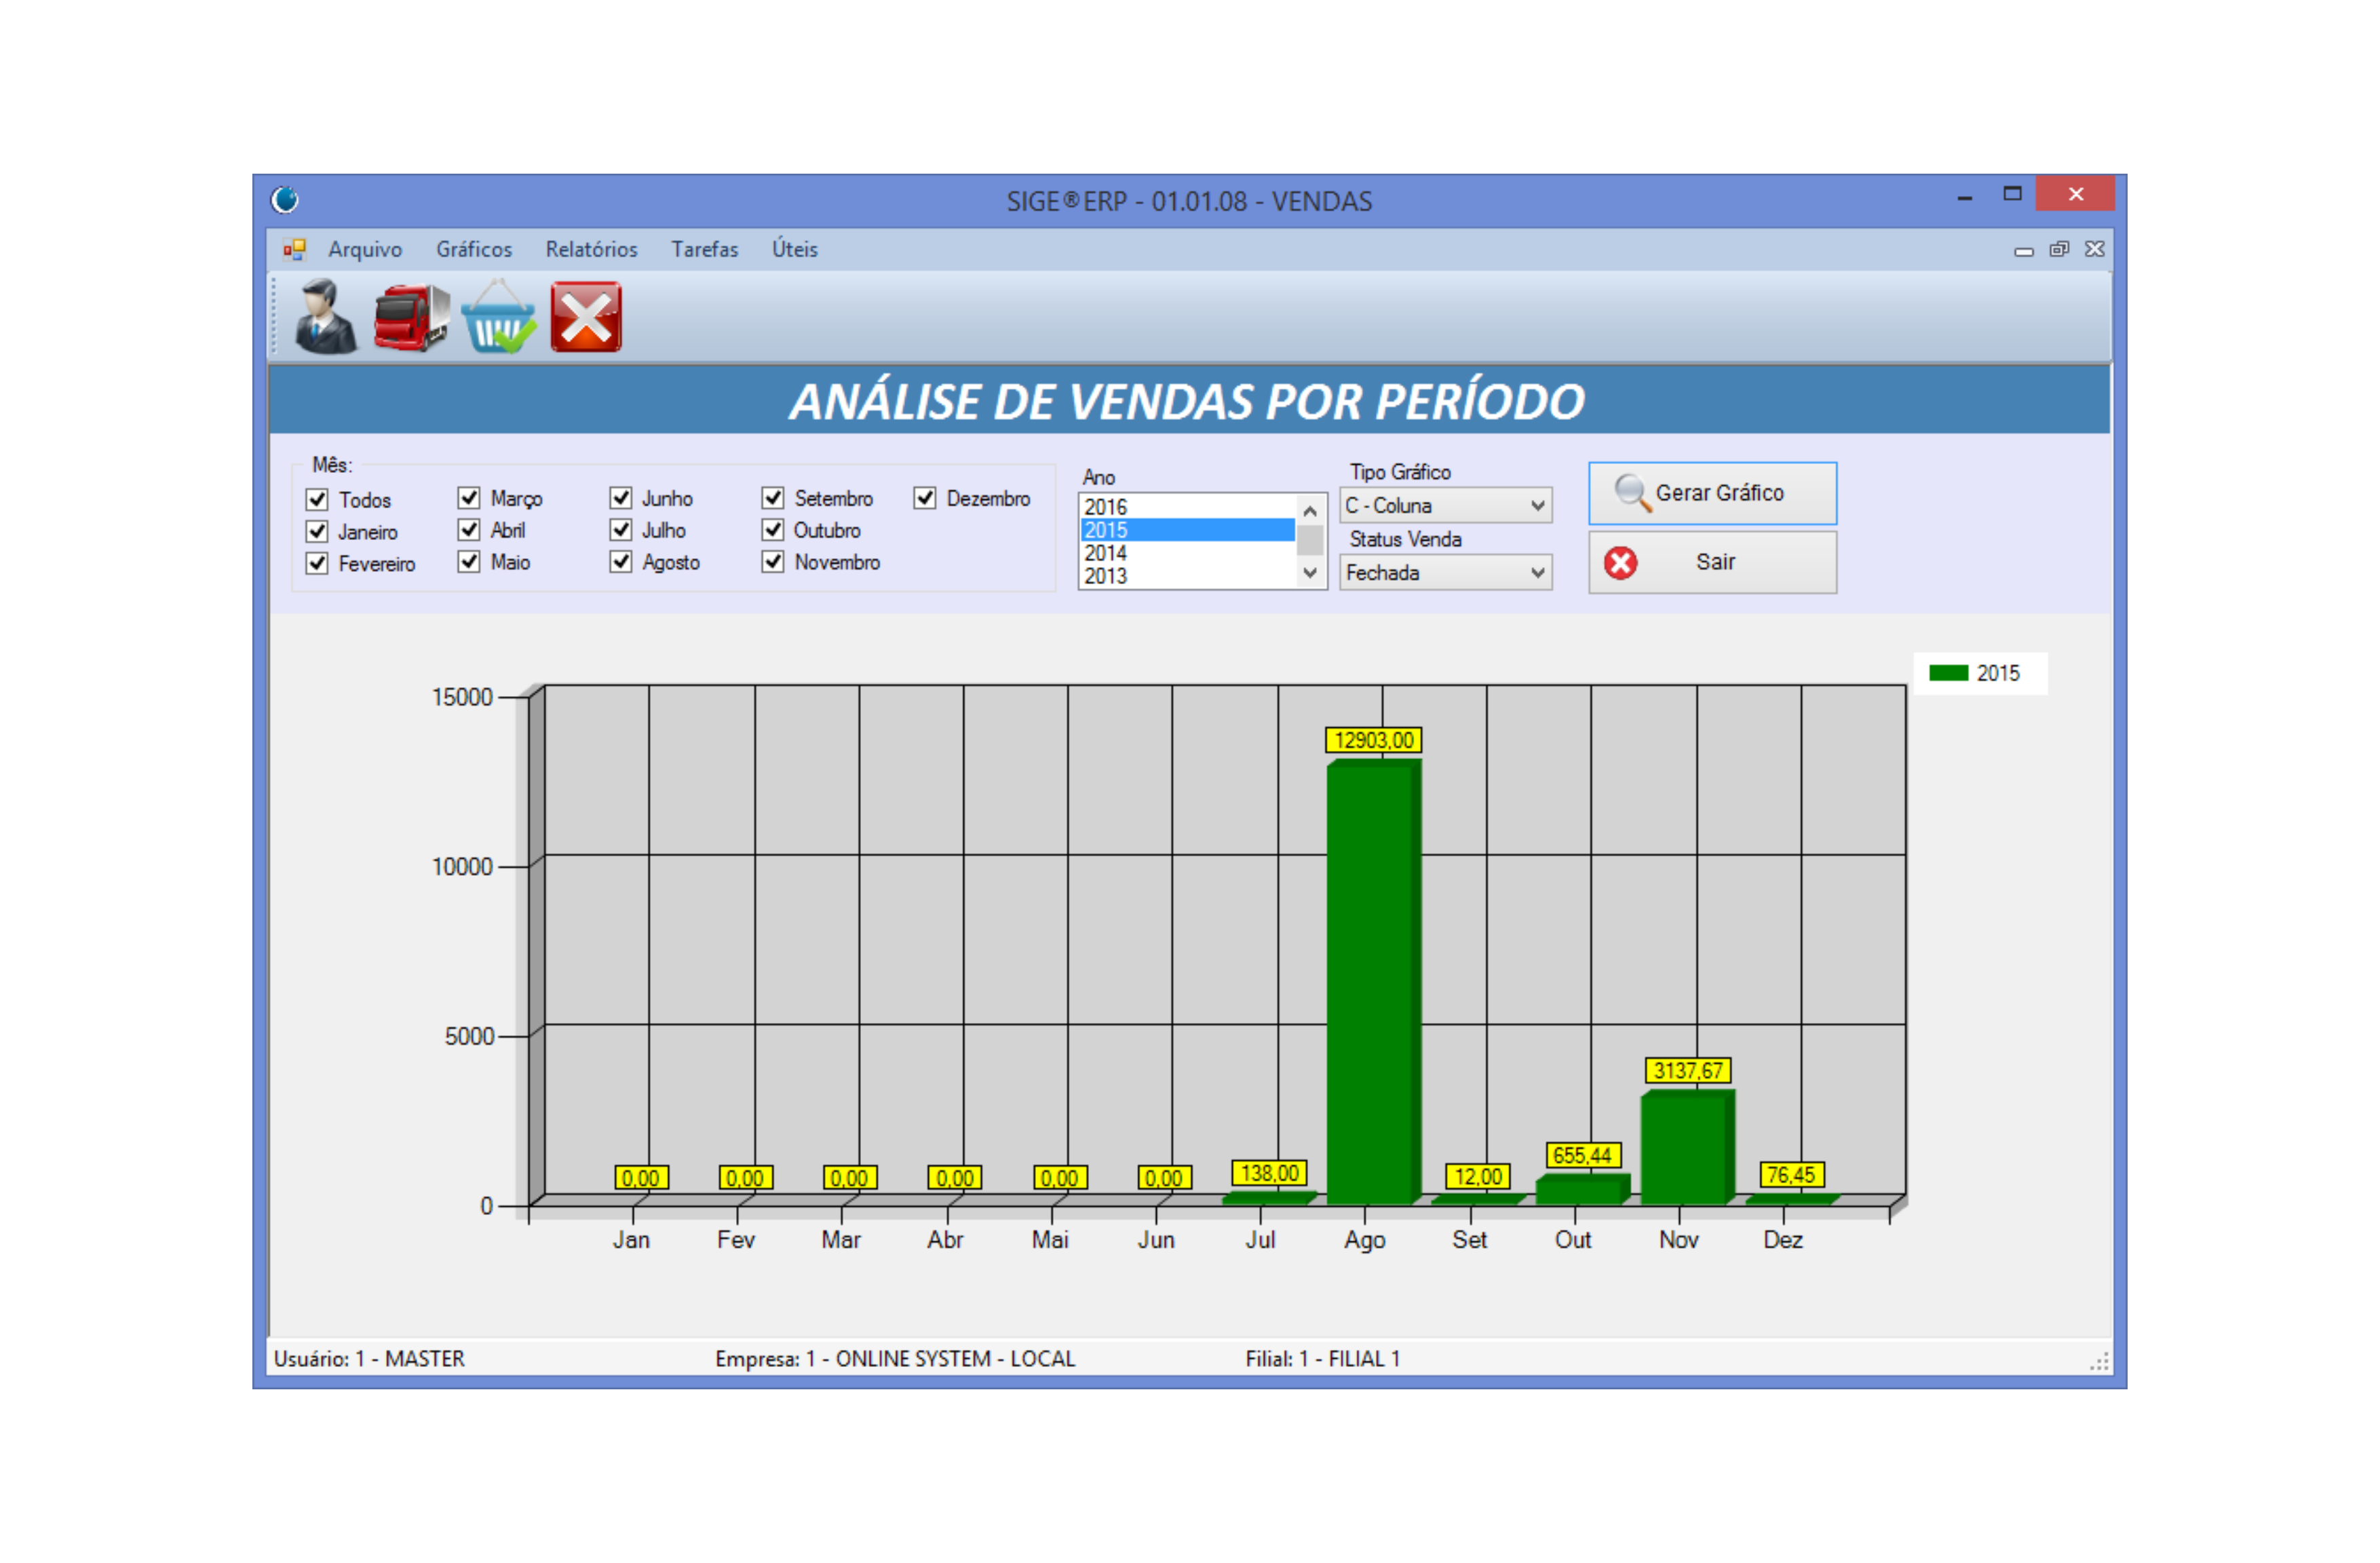Select year 2015 in Ano list
Image resolution: width=2380 pixels, height=1563 pixels.
tap(1188, 530)
